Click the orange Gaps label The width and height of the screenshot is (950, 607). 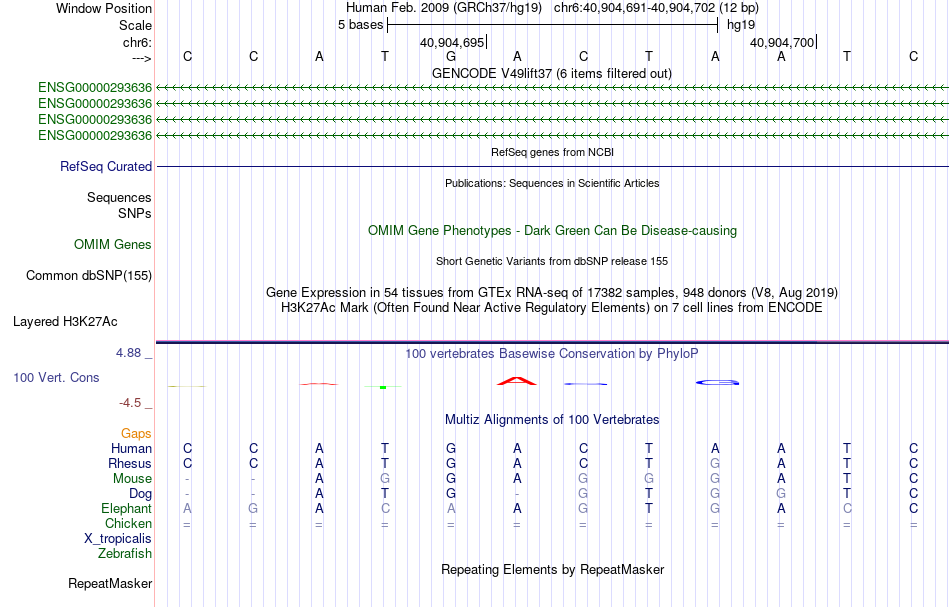pyautogui.click(x=136, y=433)
